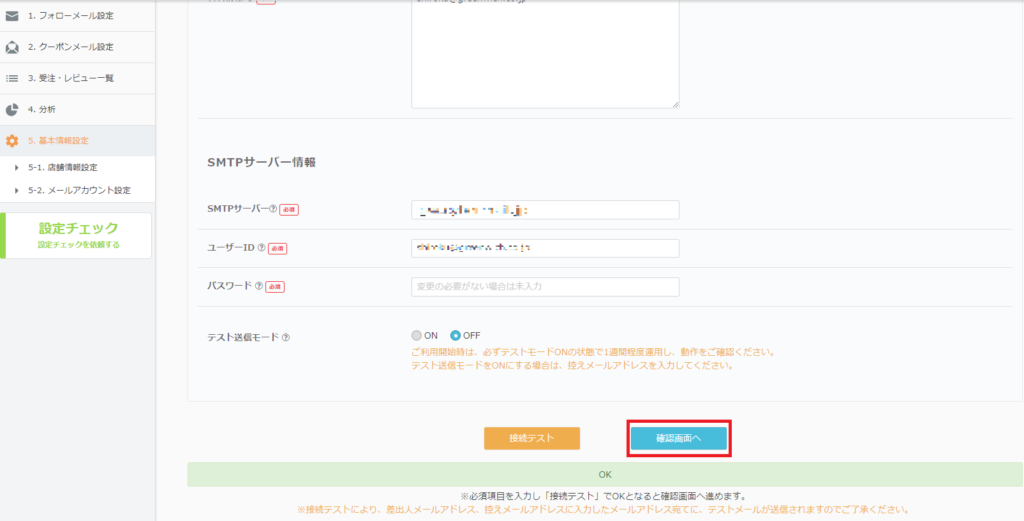Click the list icon beside 受注・レビュー一覧
Screen dimensions: 1024x521
(x=12, y=78)
